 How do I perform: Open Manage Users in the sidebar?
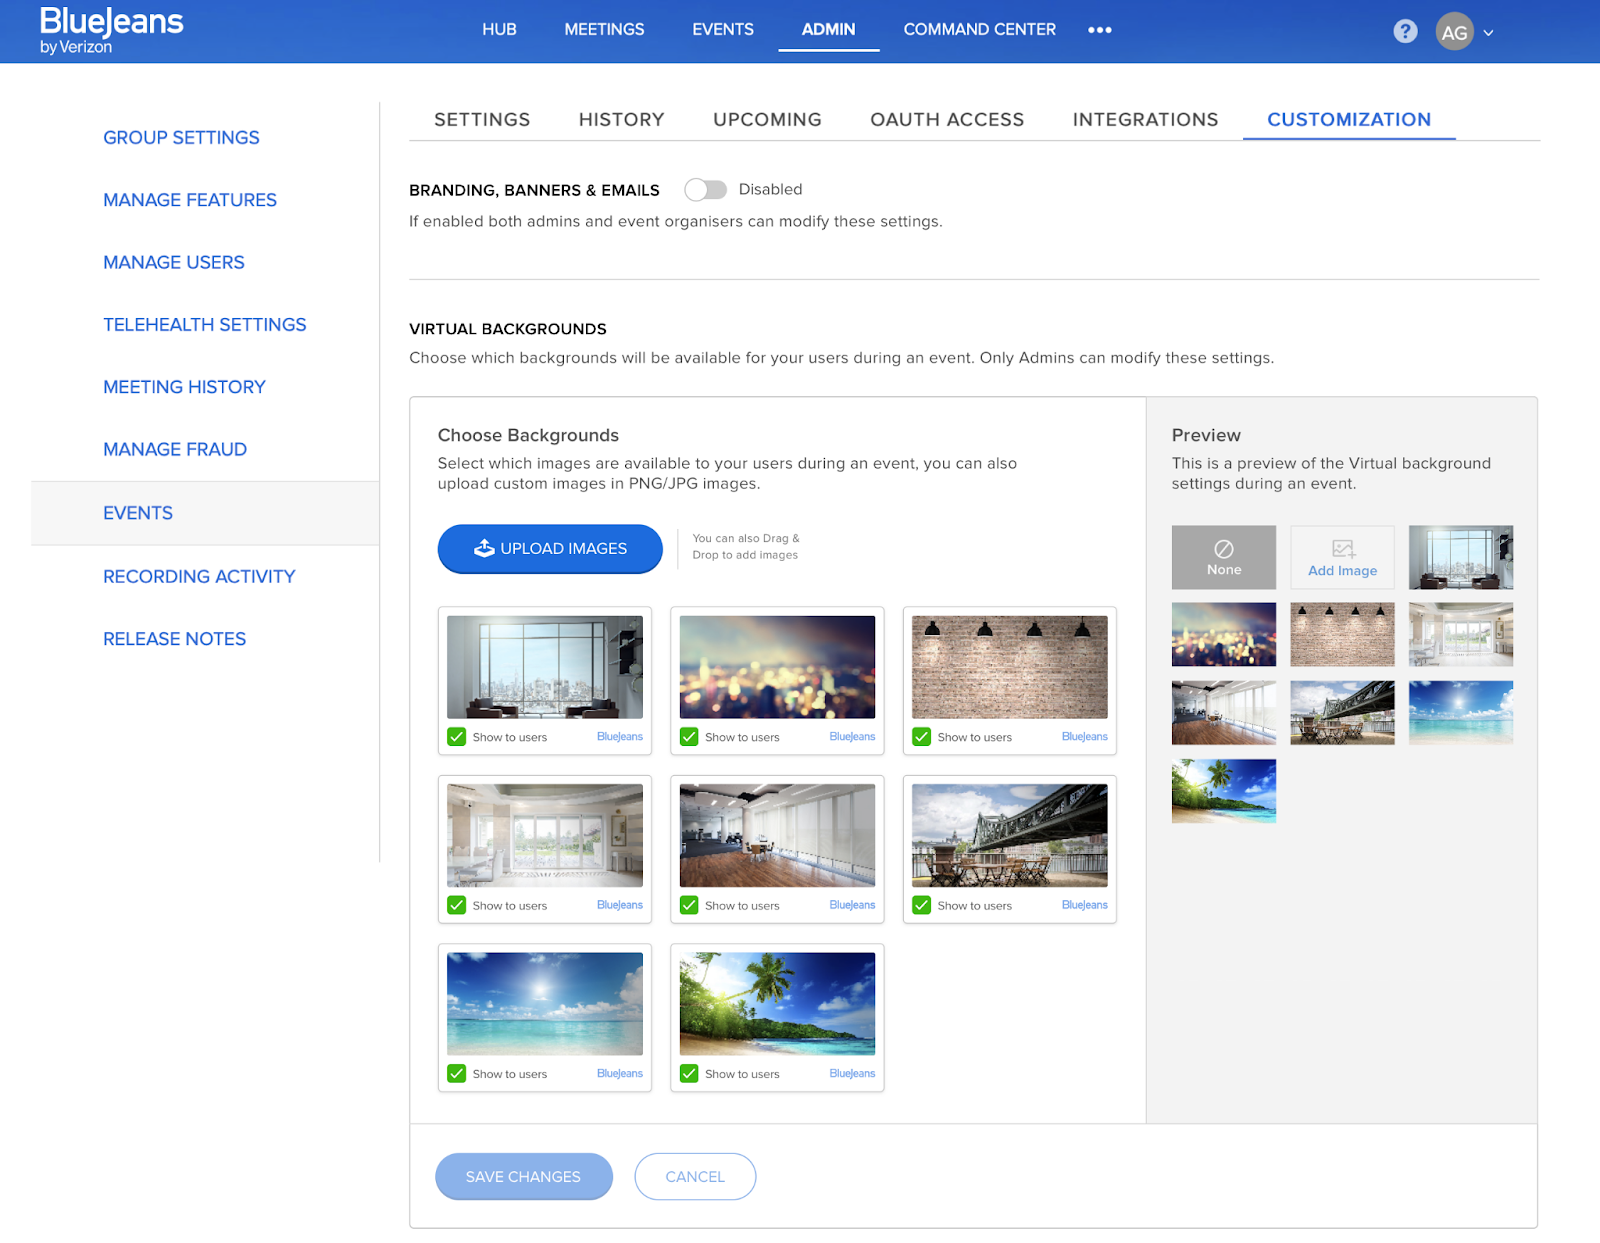[x=174, y=262]
